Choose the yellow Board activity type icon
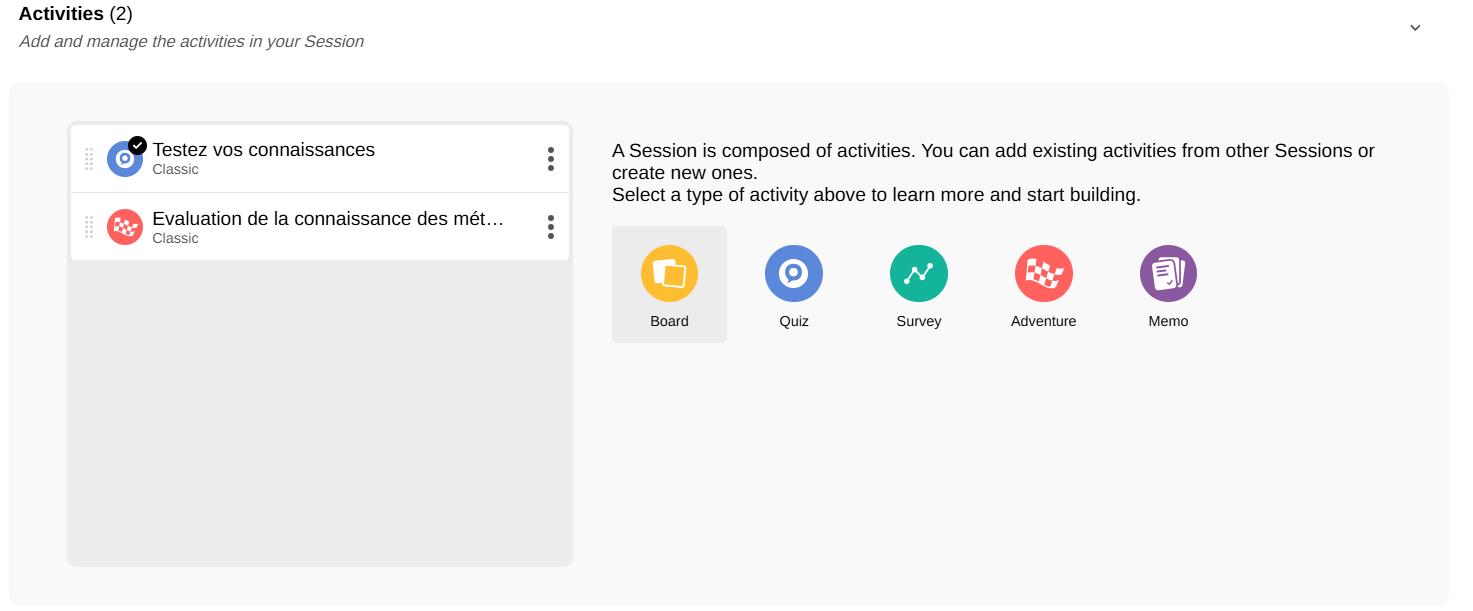Screen dimensions: 1473x611 pyautogui.click(x=669, y=274)
